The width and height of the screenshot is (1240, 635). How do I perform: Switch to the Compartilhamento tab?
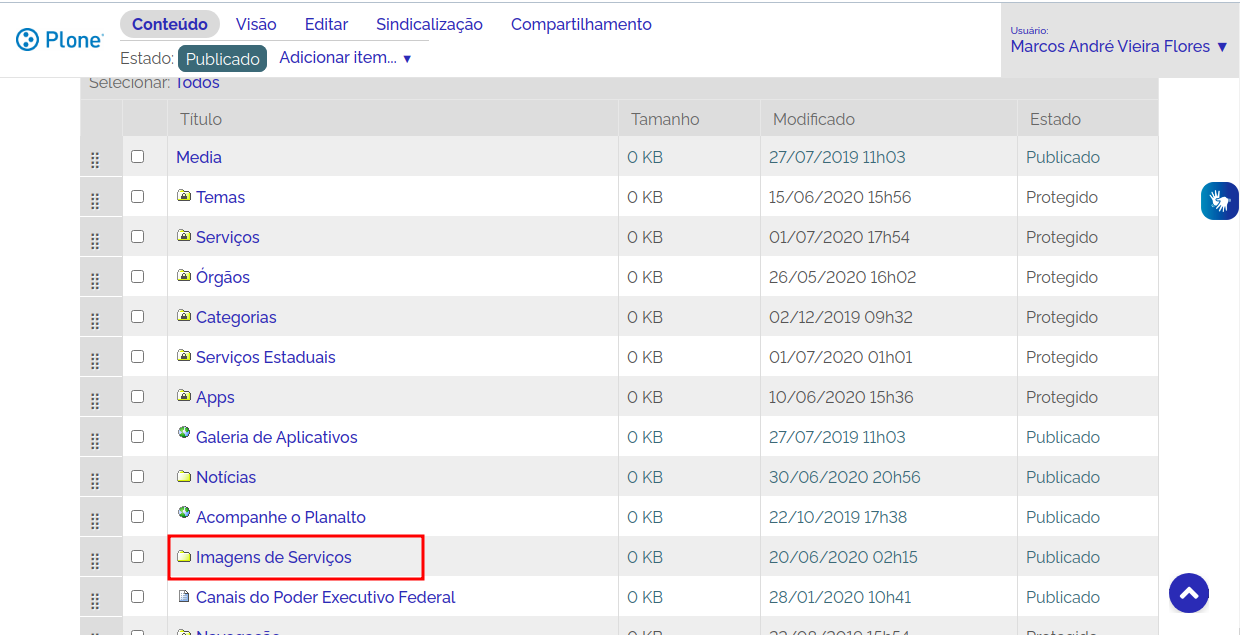tap(581, 24)
